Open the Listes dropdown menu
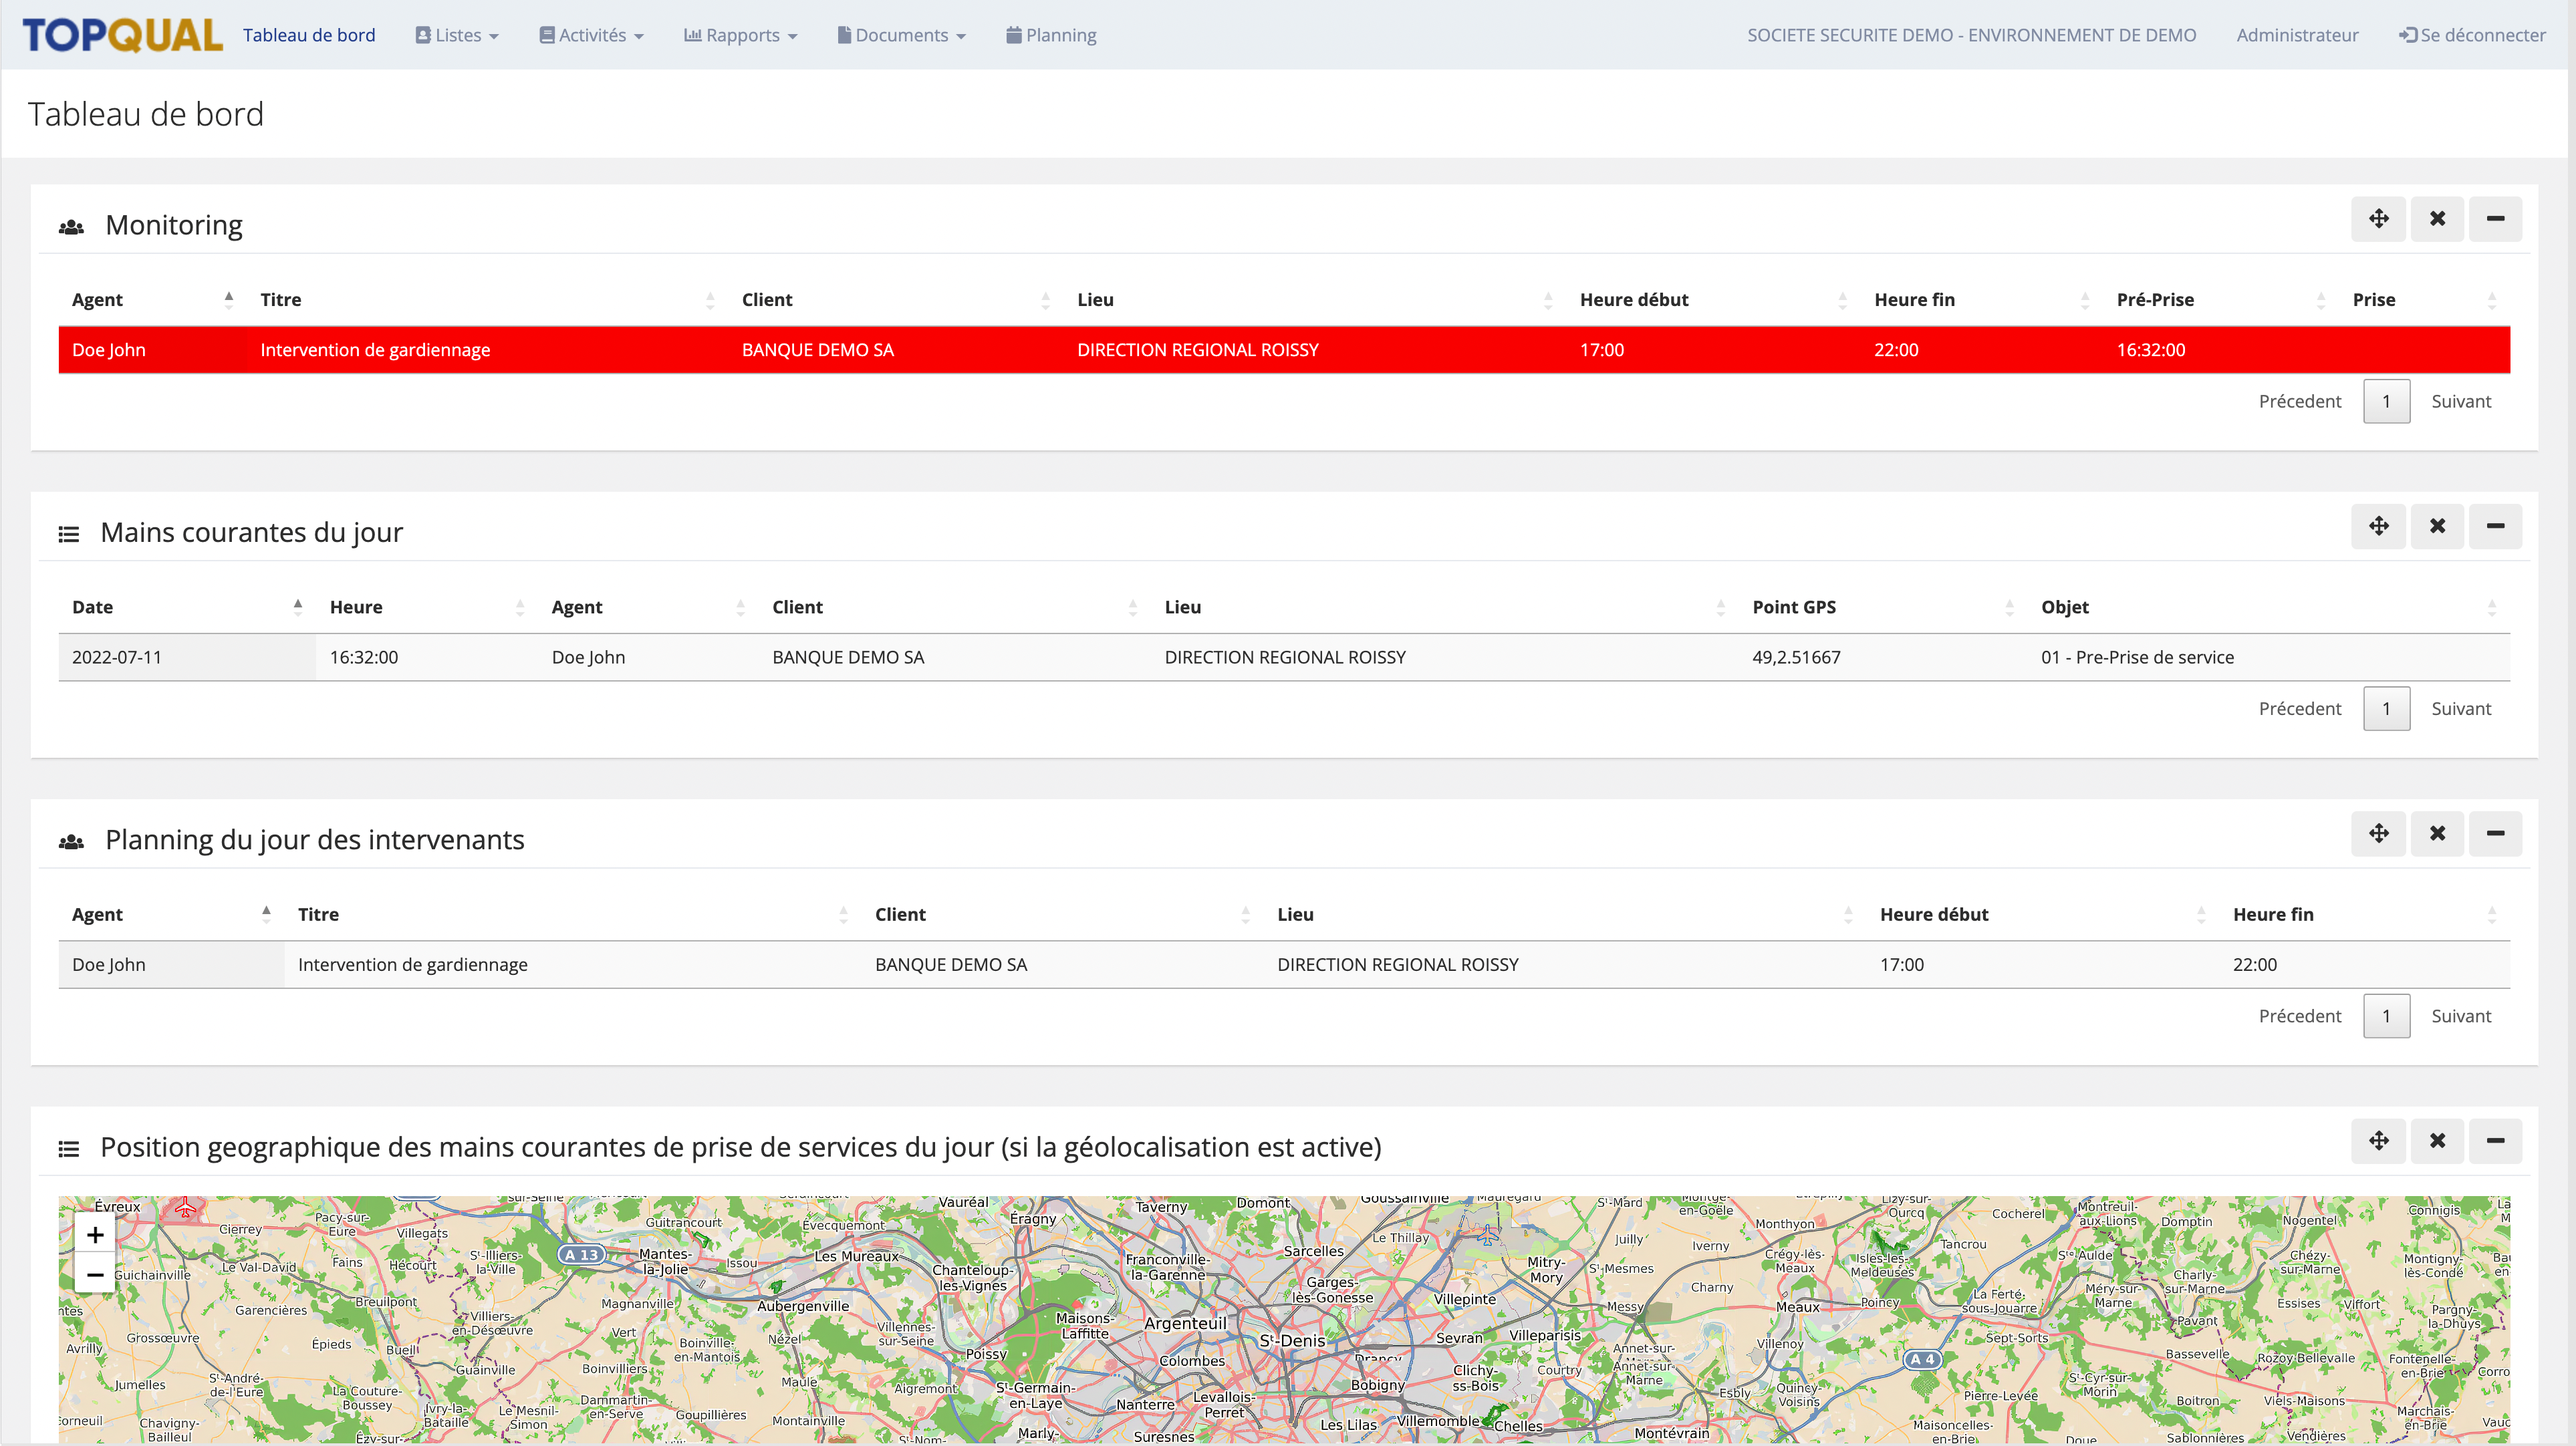Viewport: 2576px width, 1446px height. click(x=457, y=35)
